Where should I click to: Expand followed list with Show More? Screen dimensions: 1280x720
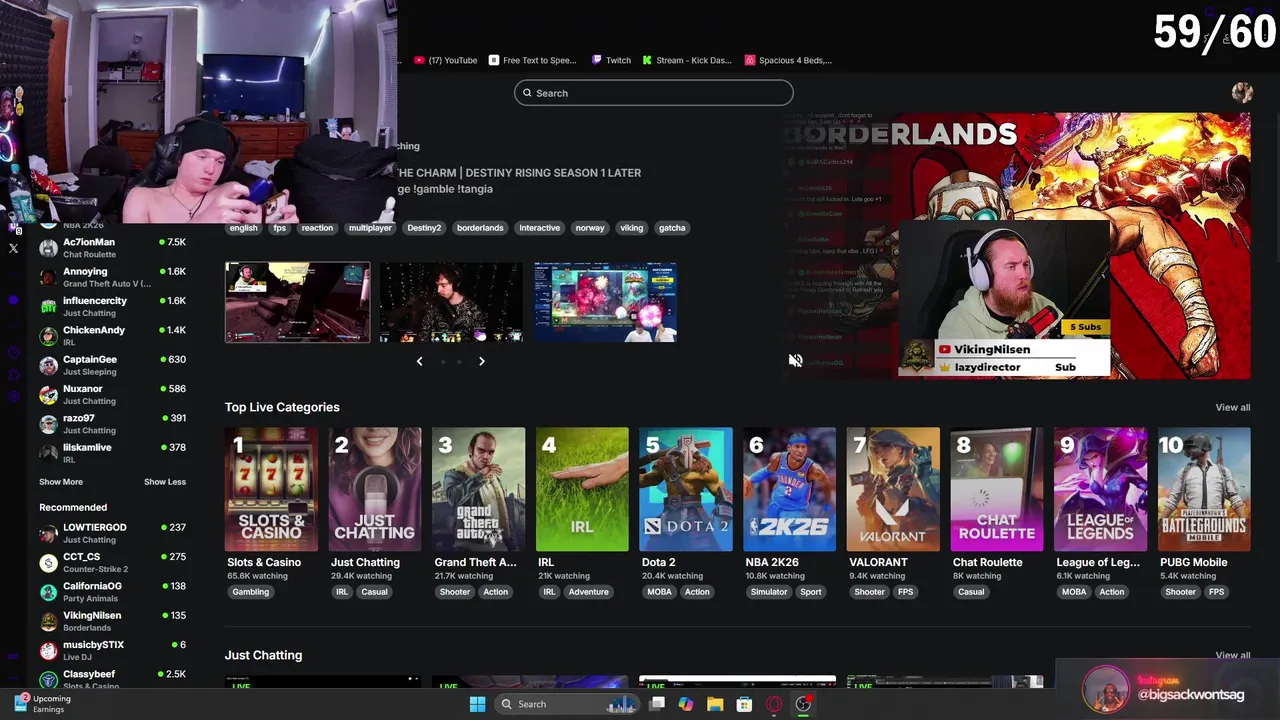point(61,482)
